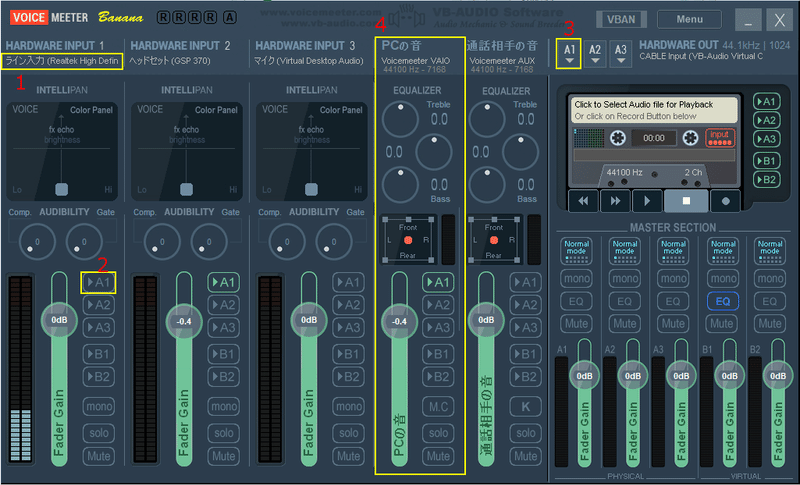Viewport: 800px width, 485px height.
Task: Mute master bus A3
Action: coord(673,323)
